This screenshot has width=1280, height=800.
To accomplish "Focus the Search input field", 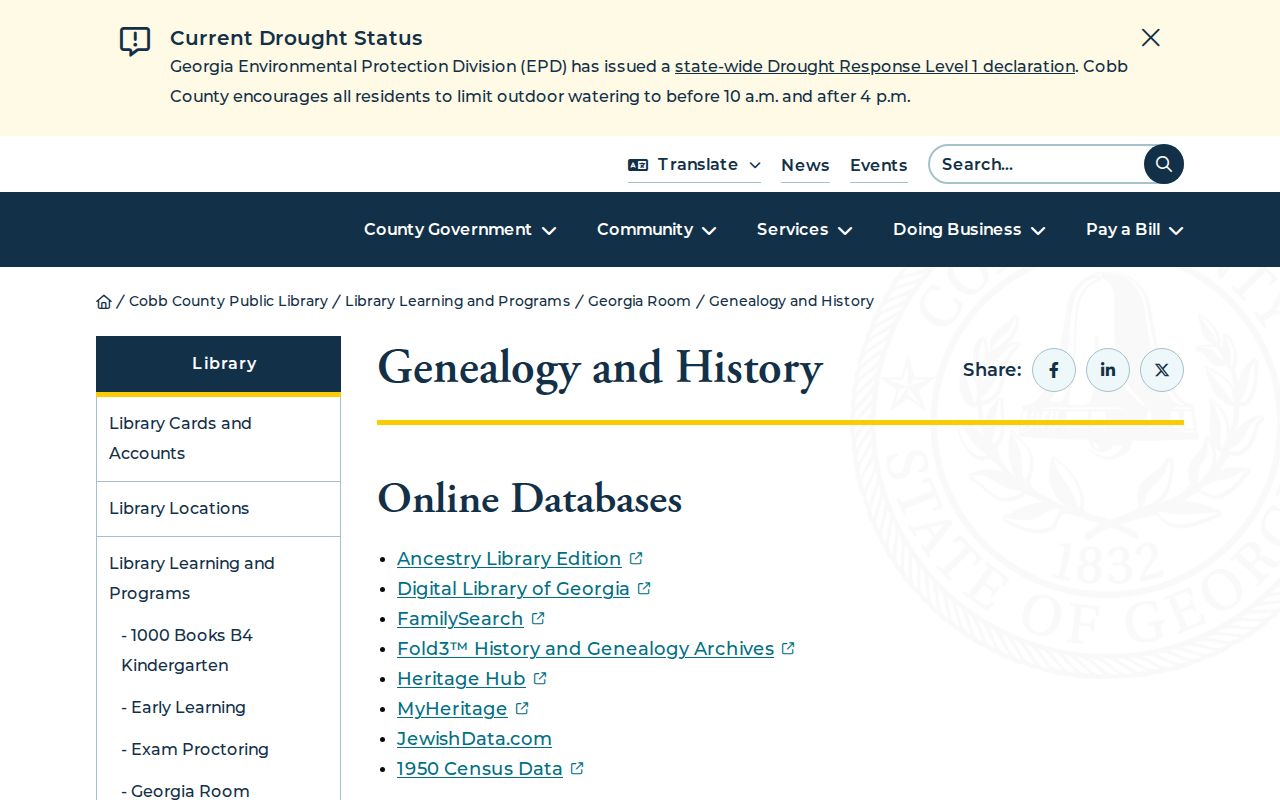I will (x=1036, y=164).
